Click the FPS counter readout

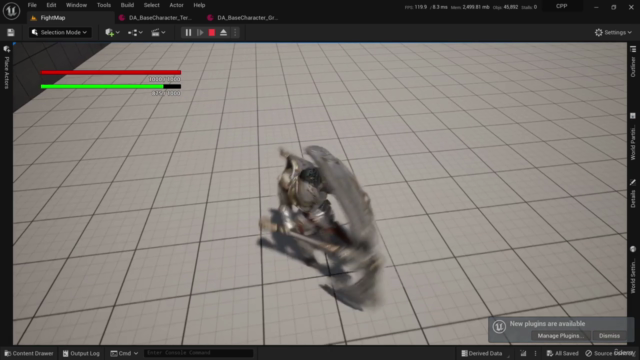pos(426,7)
